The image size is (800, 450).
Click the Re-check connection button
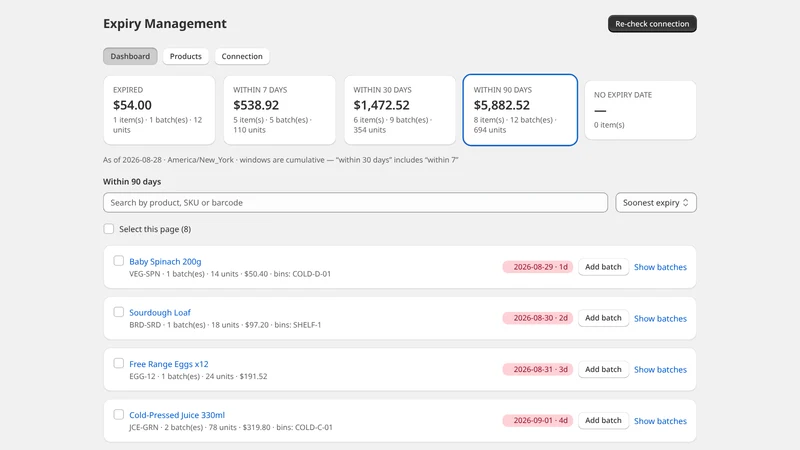point(652,24)
